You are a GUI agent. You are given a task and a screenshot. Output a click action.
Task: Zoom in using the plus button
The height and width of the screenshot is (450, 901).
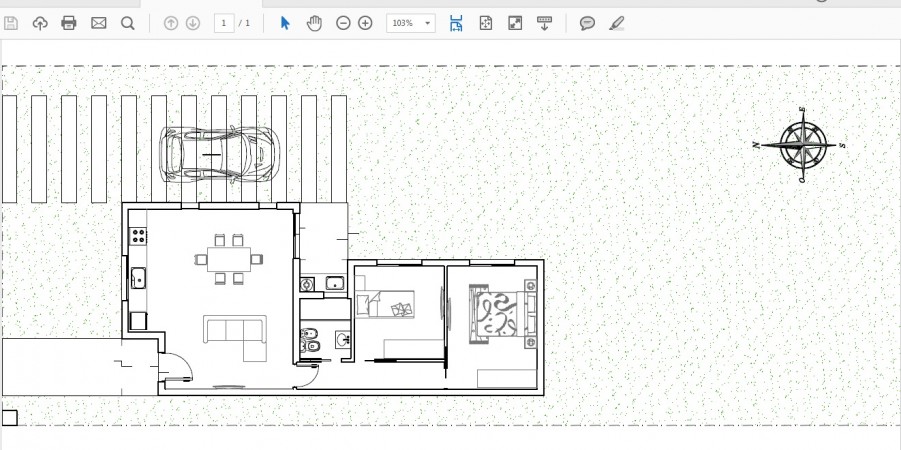tap(365, 23)
